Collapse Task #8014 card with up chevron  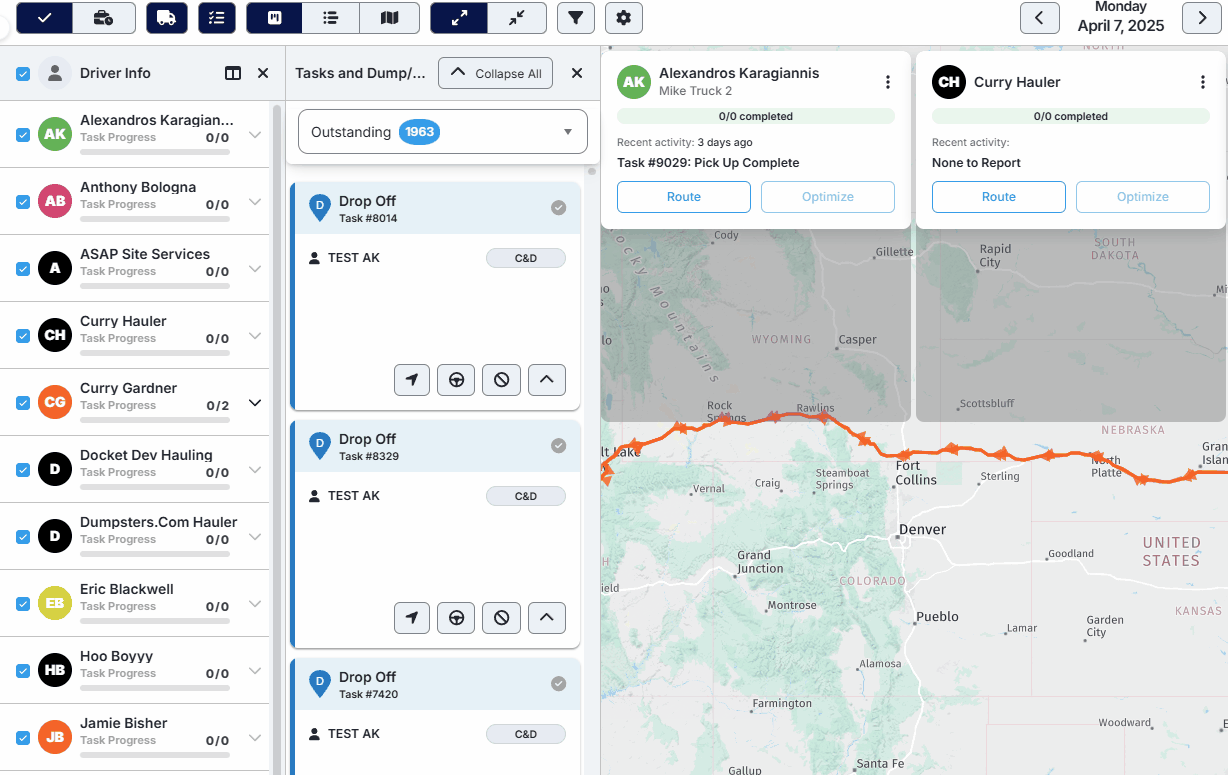[546, 380]
